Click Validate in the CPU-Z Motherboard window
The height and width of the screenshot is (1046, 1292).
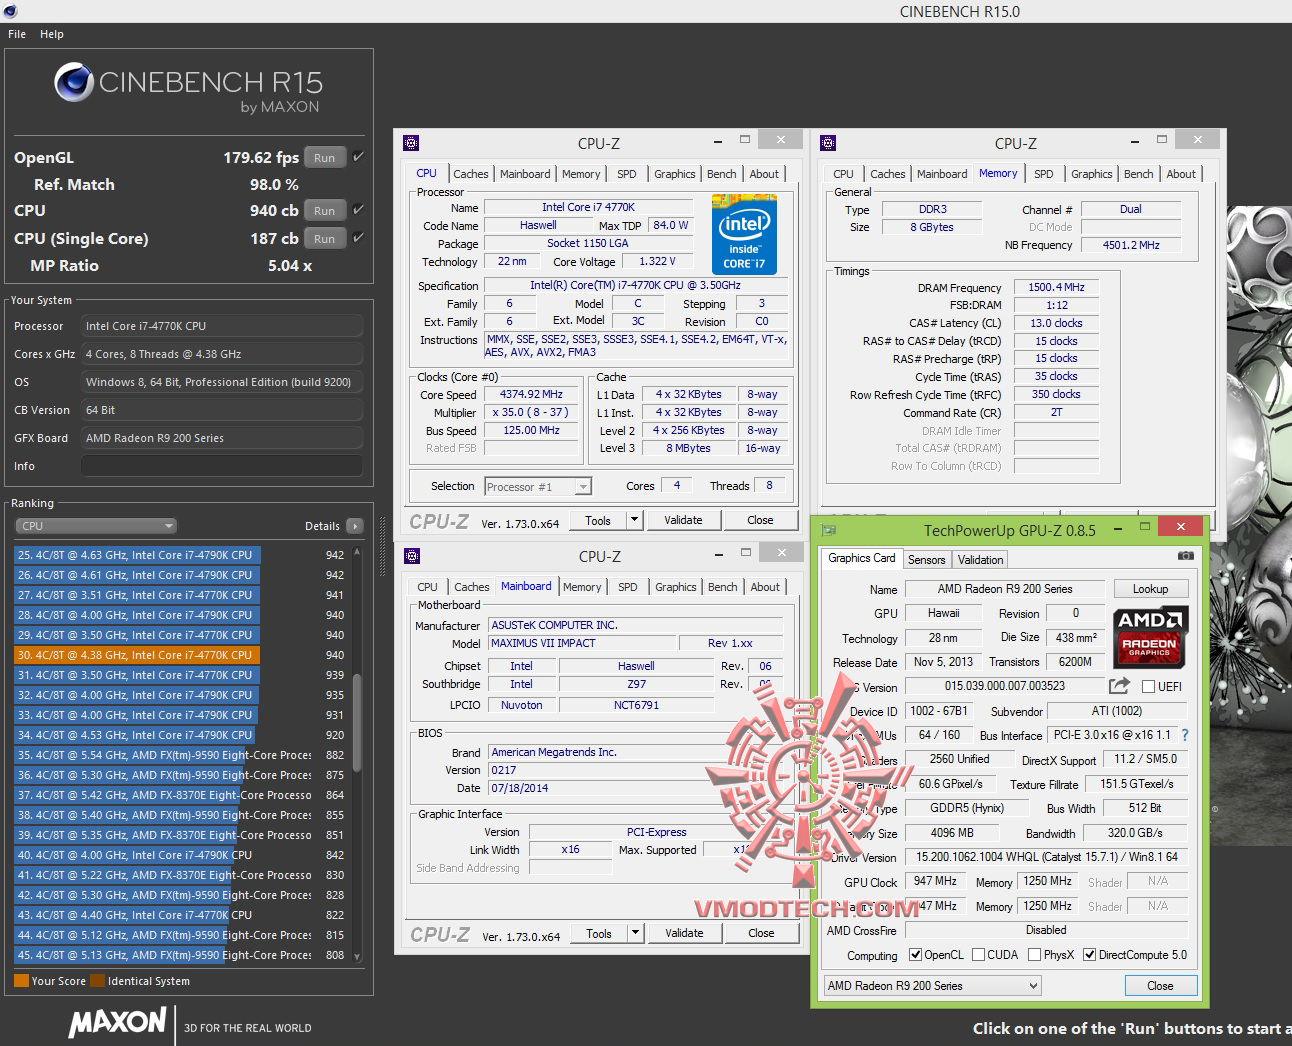685,933
